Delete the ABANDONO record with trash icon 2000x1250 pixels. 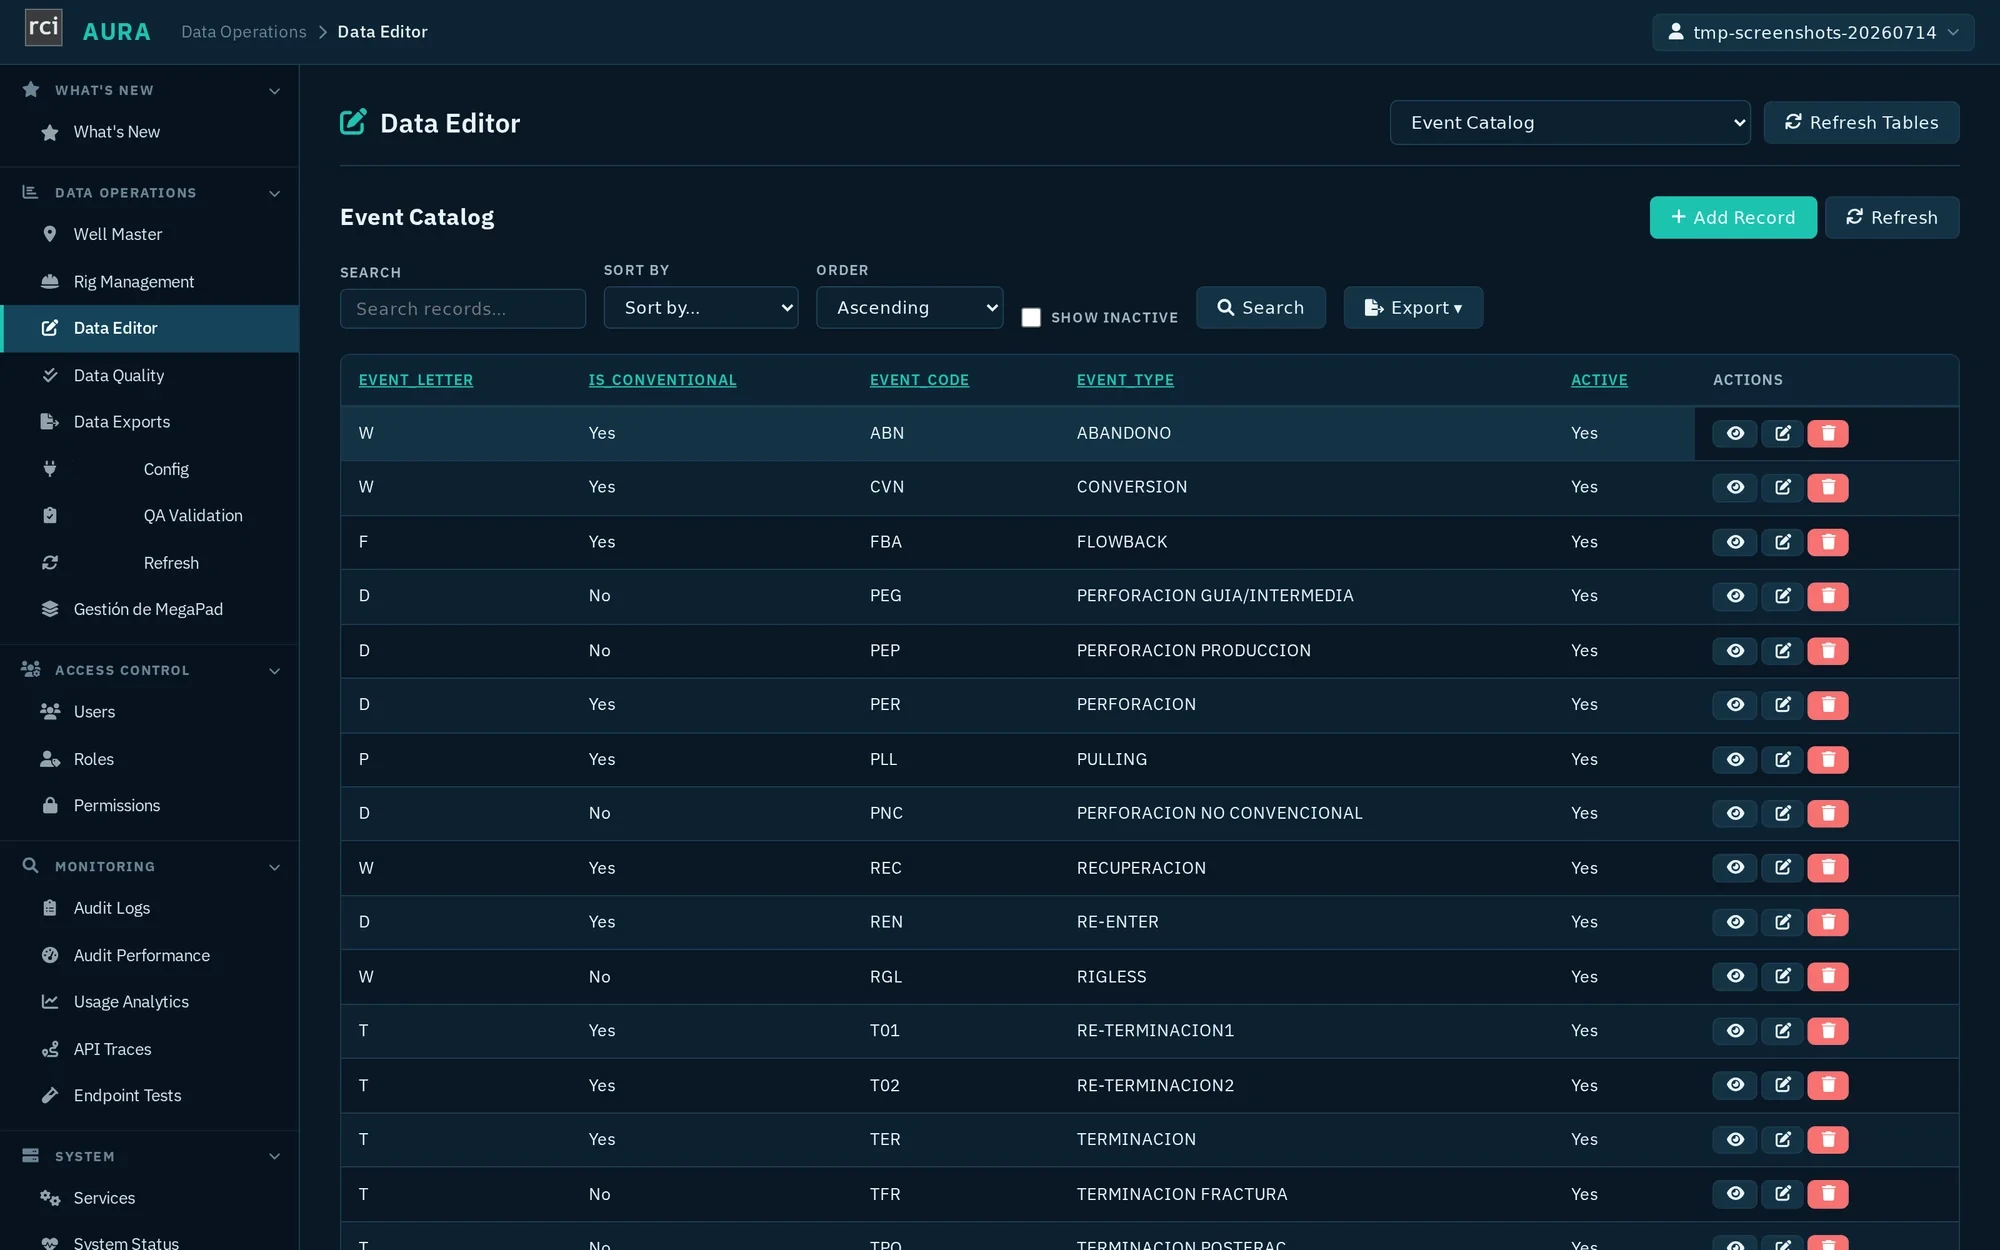pyautogui.click(x=1828, y=433)
